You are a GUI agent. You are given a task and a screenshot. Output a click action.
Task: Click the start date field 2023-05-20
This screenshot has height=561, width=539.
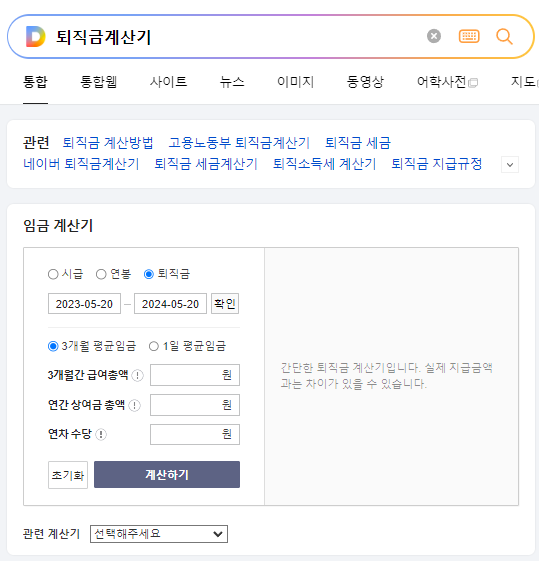click(x=84, y=304)
